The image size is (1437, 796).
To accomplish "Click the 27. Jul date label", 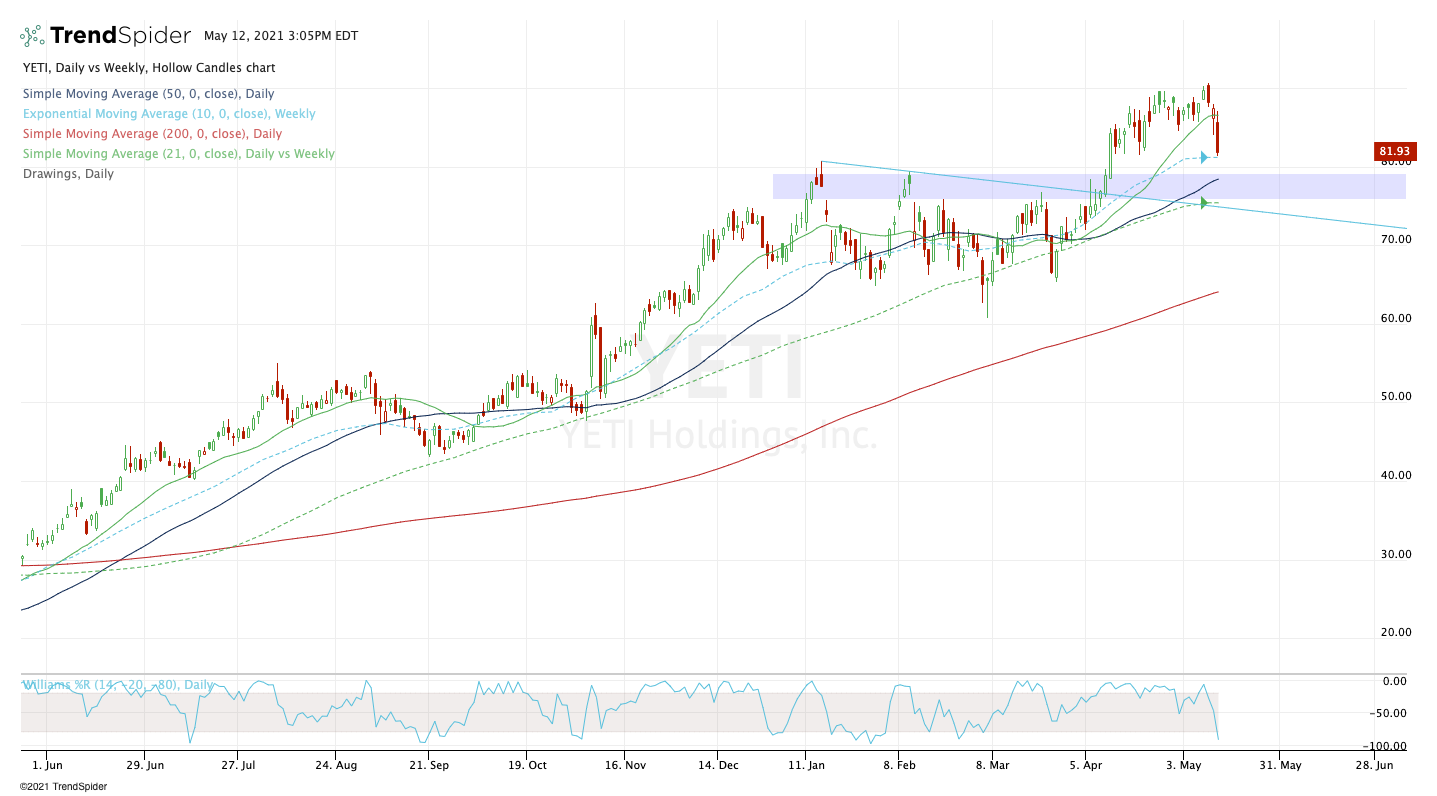I will [237, 766].
